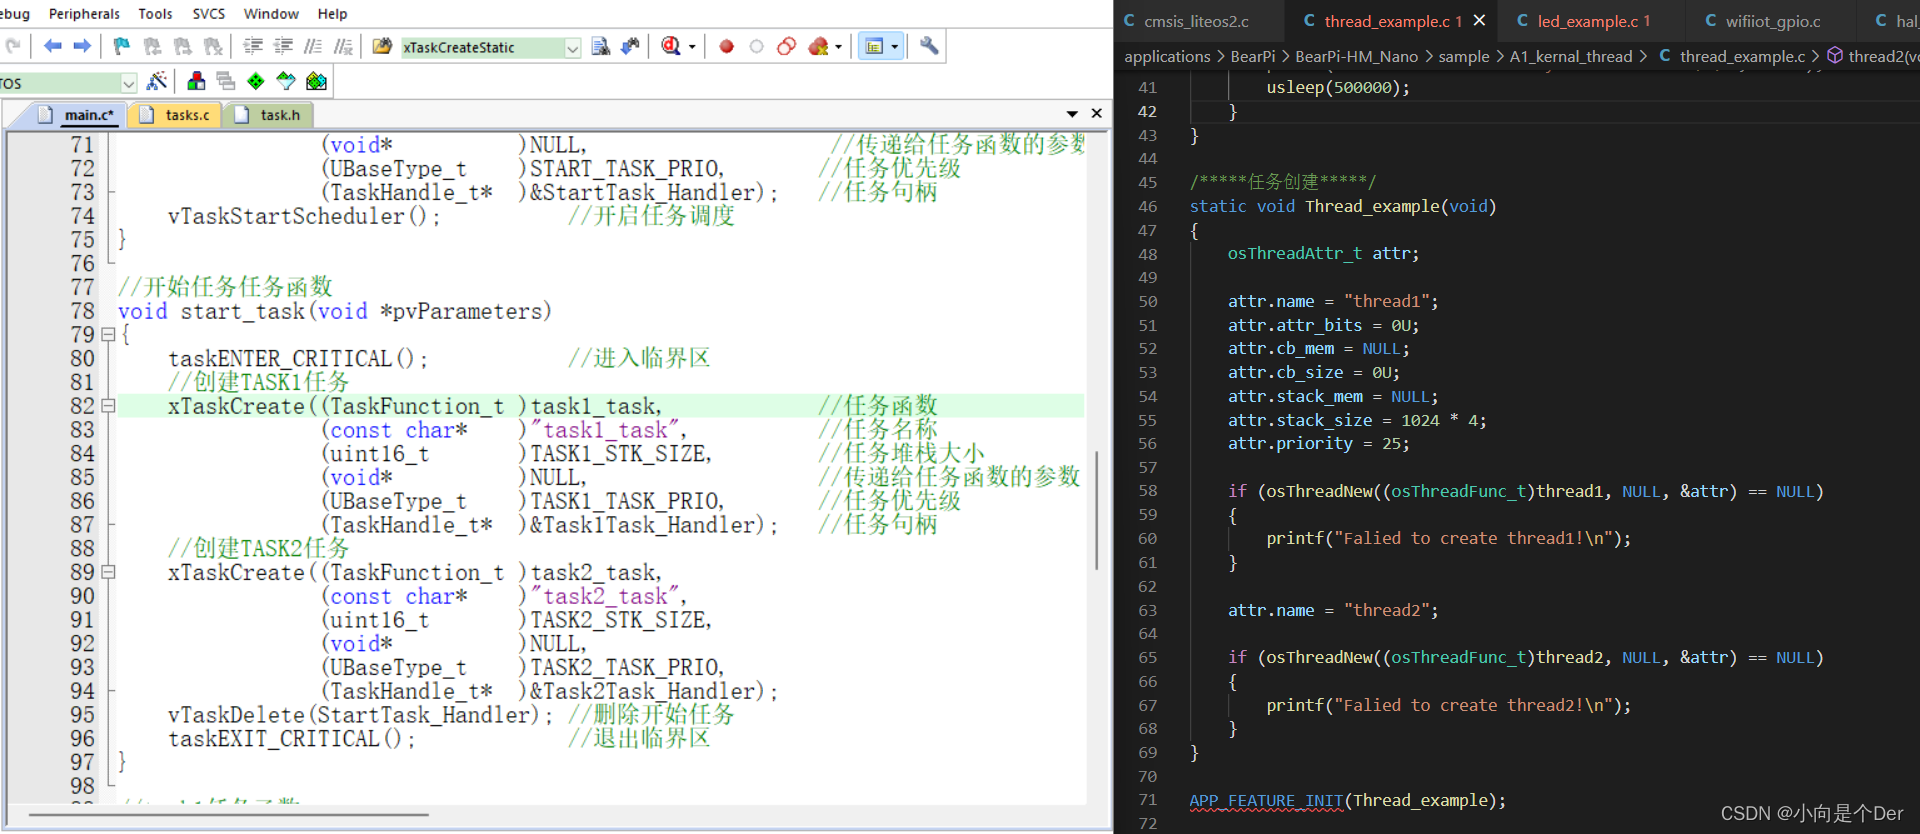The height and width of the screenshot is (834, 1920).
Task: Expand the xTaskCreateStatic search dropdown
Action: 572,47
